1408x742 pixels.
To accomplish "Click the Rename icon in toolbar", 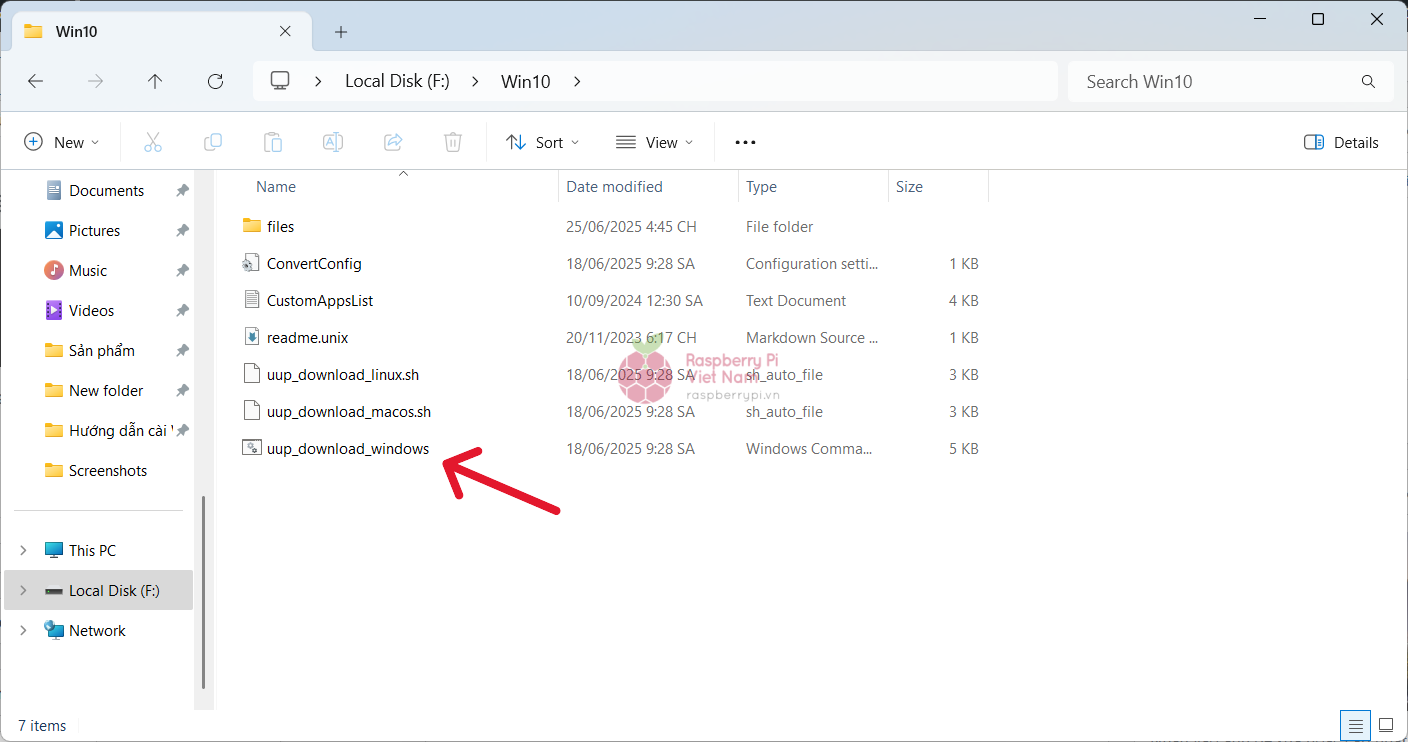I will click(333, 142).
